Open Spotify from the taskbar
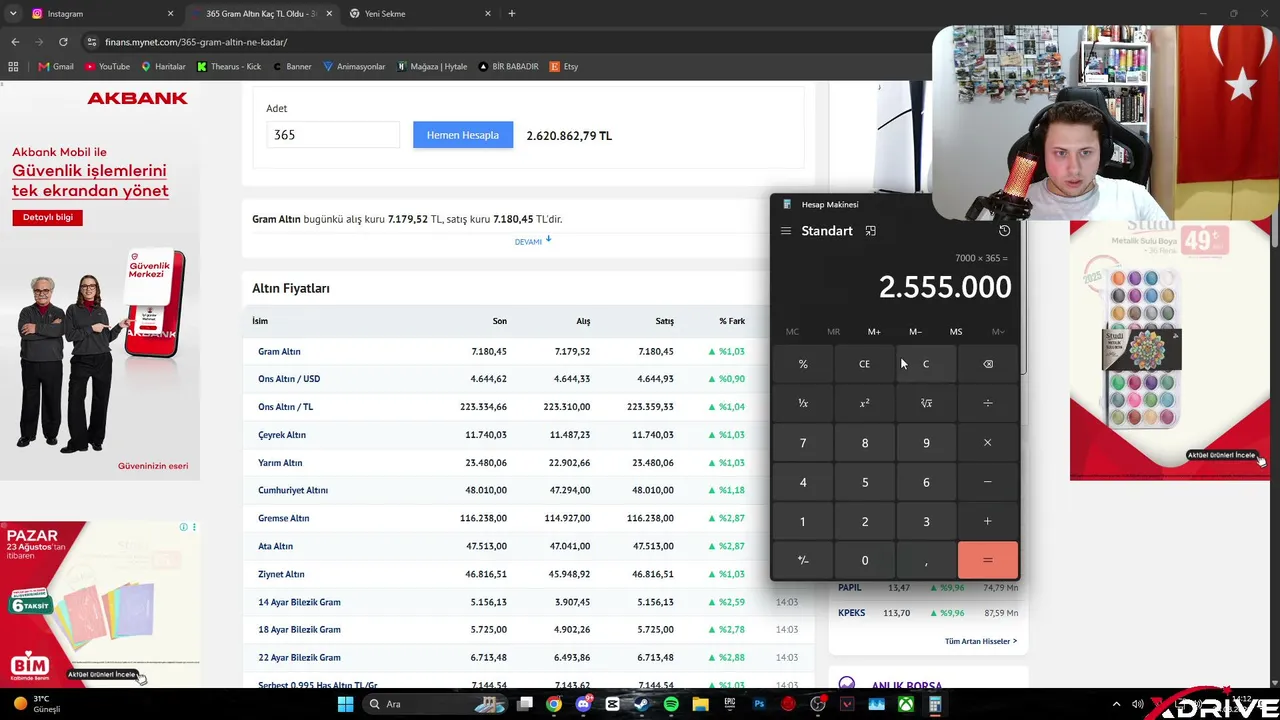The image size is (1280, 720). [x=671, y=704]
